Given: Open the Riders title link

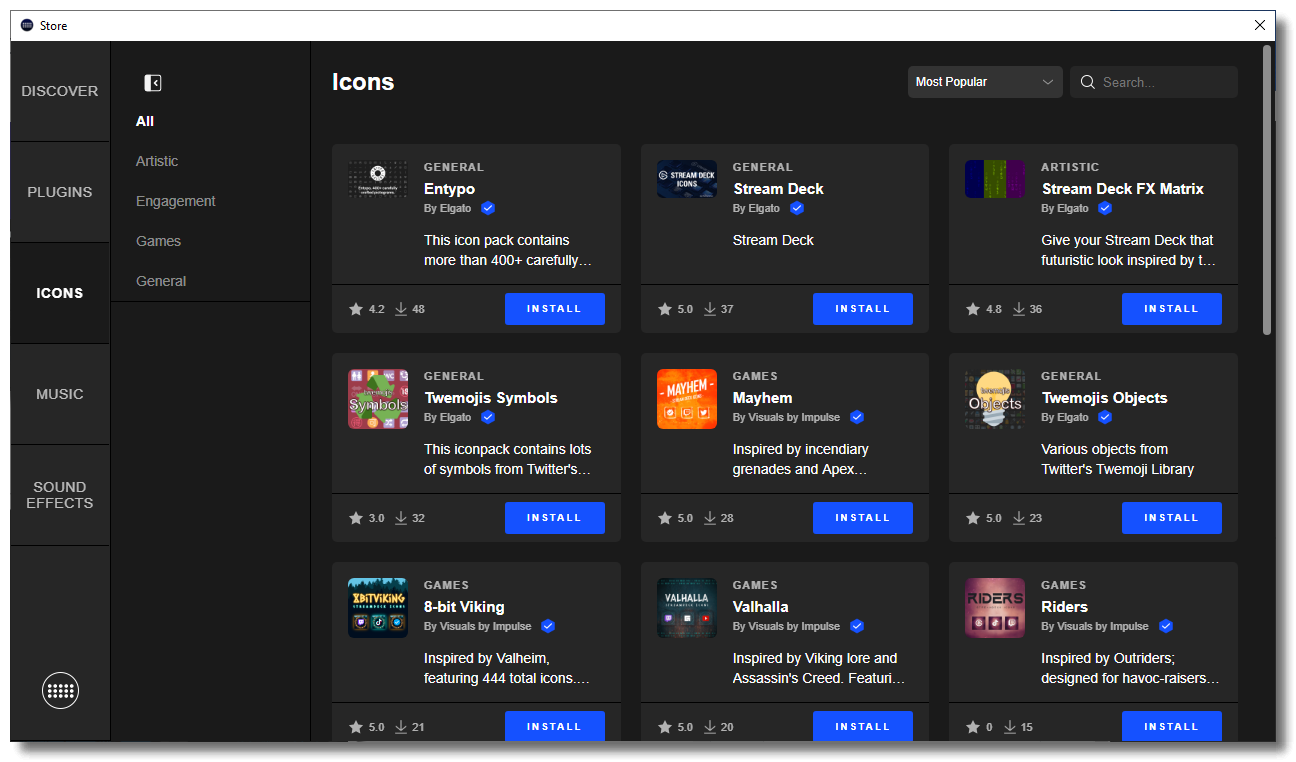Looking at the screenshot, I should tap(1064, 607).
